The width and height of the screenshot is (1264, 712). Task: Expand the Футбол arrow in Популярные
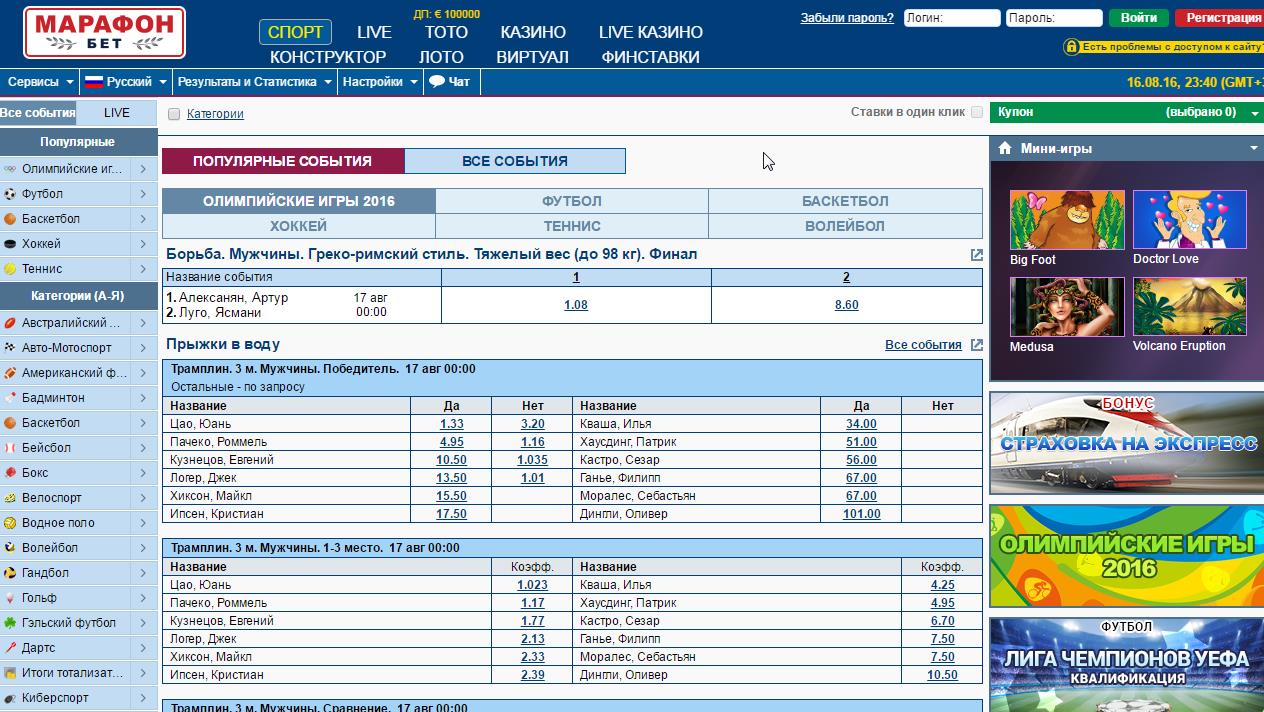[x=143, y=194]
